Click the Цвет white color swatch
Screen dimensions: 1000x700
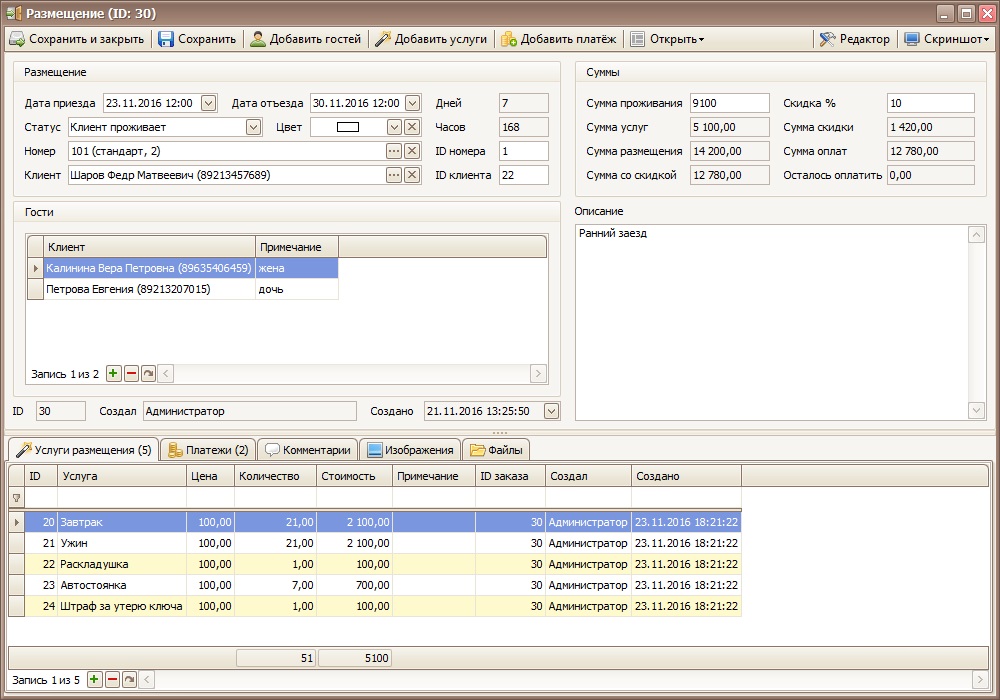[348, 127]
